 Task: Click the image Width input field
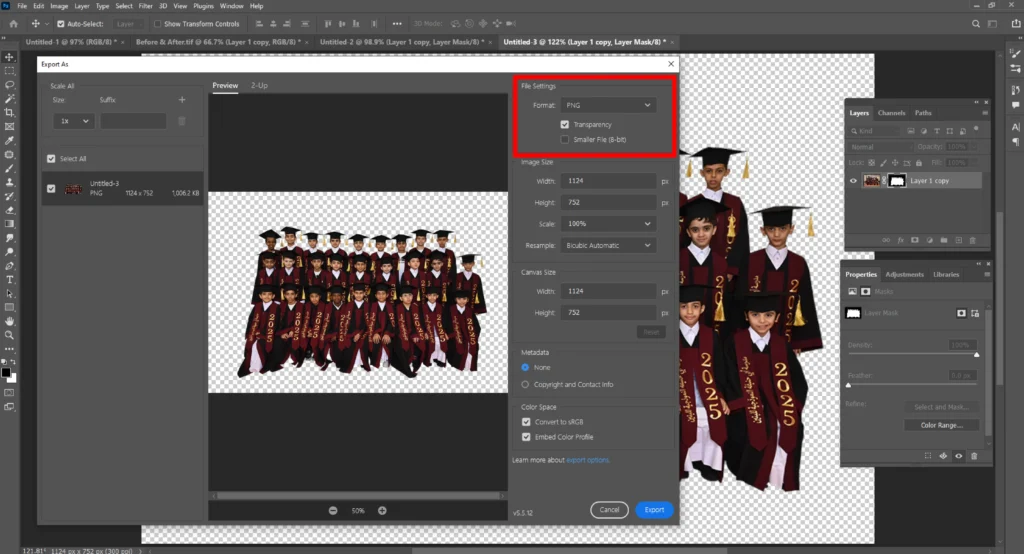point(607,181)
